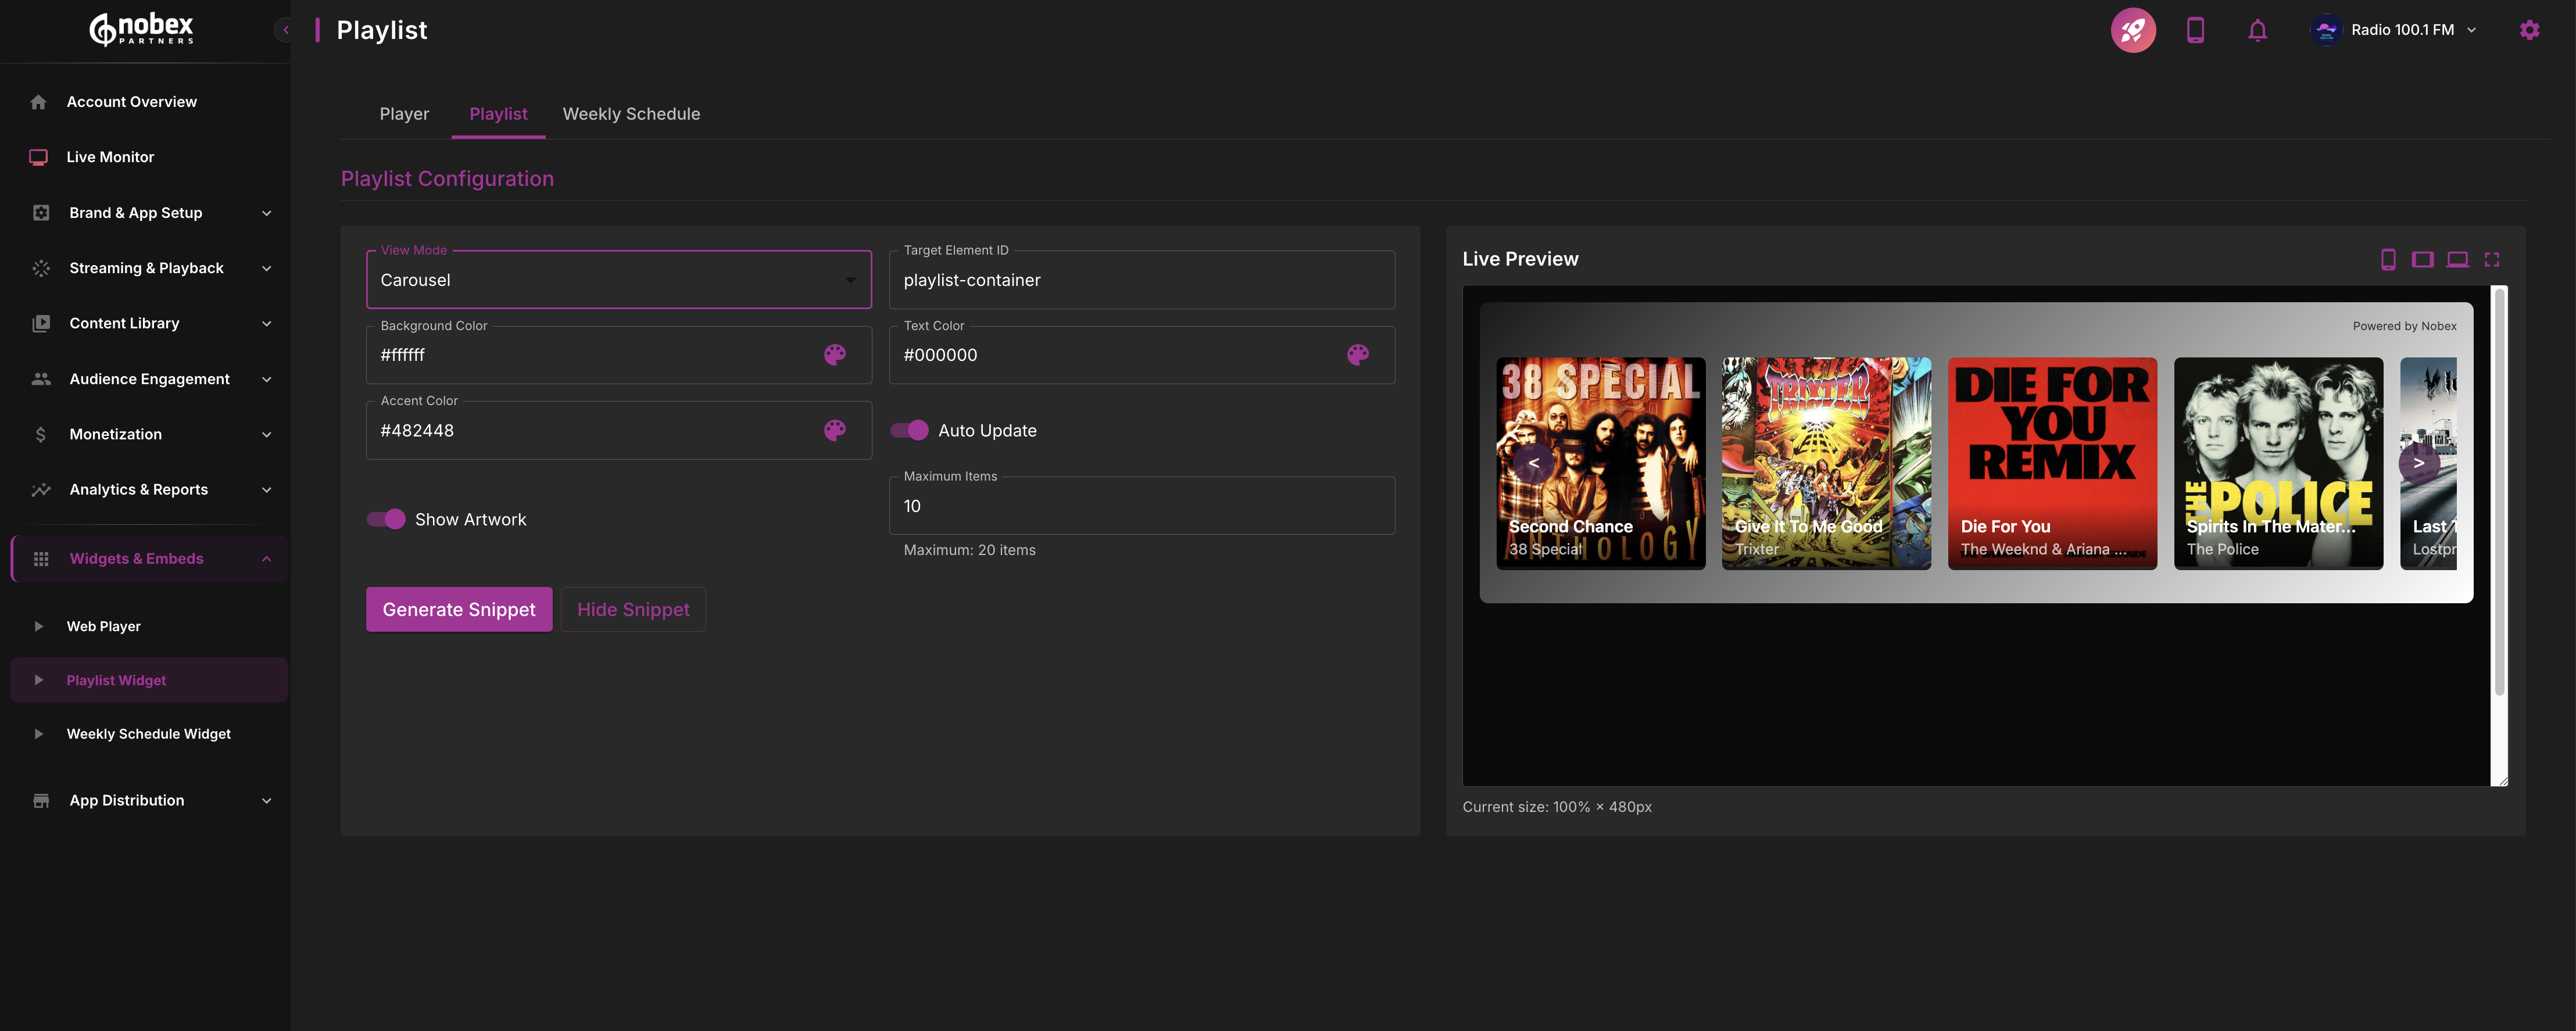Switch to the Player tab
2576x1031 pixels.
point(404,114)
